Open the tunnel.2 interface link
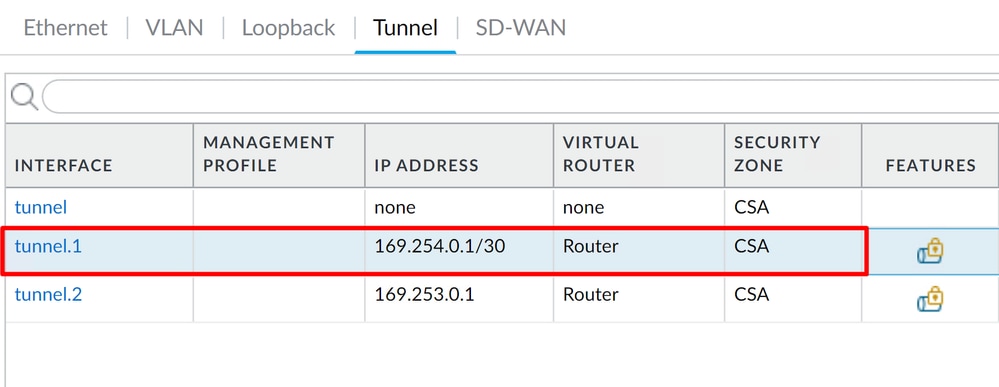999x387 pixels. tap(48, 295)
